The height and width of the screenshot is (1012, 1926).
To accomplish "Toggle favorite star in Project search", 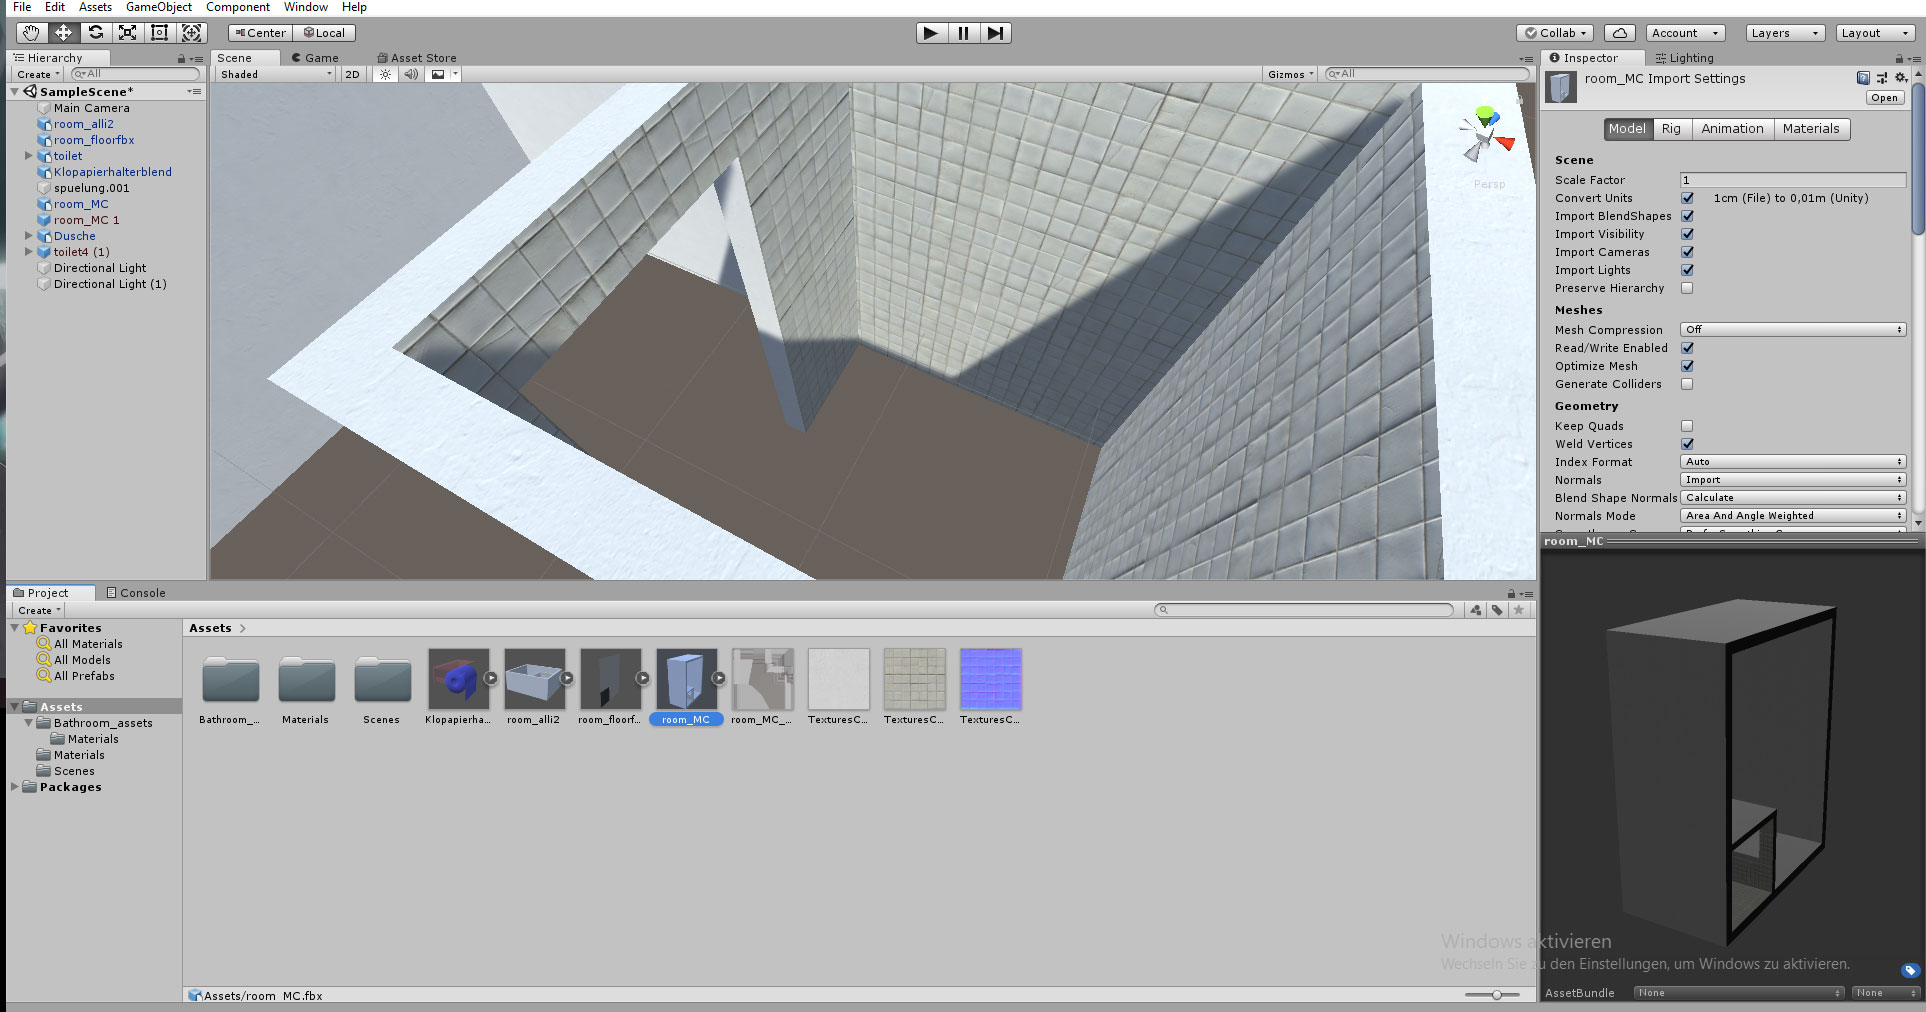I will tap(1519, 610).
